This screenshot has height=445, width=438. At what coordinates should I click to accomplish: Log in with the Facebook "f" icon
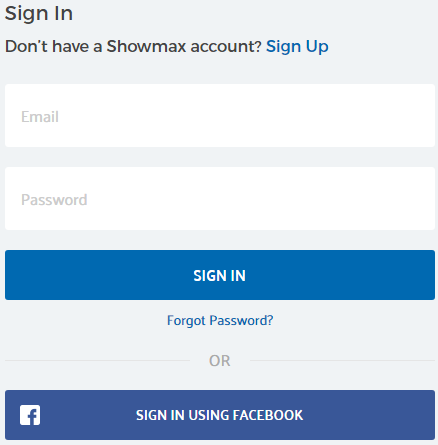point(30,415)
